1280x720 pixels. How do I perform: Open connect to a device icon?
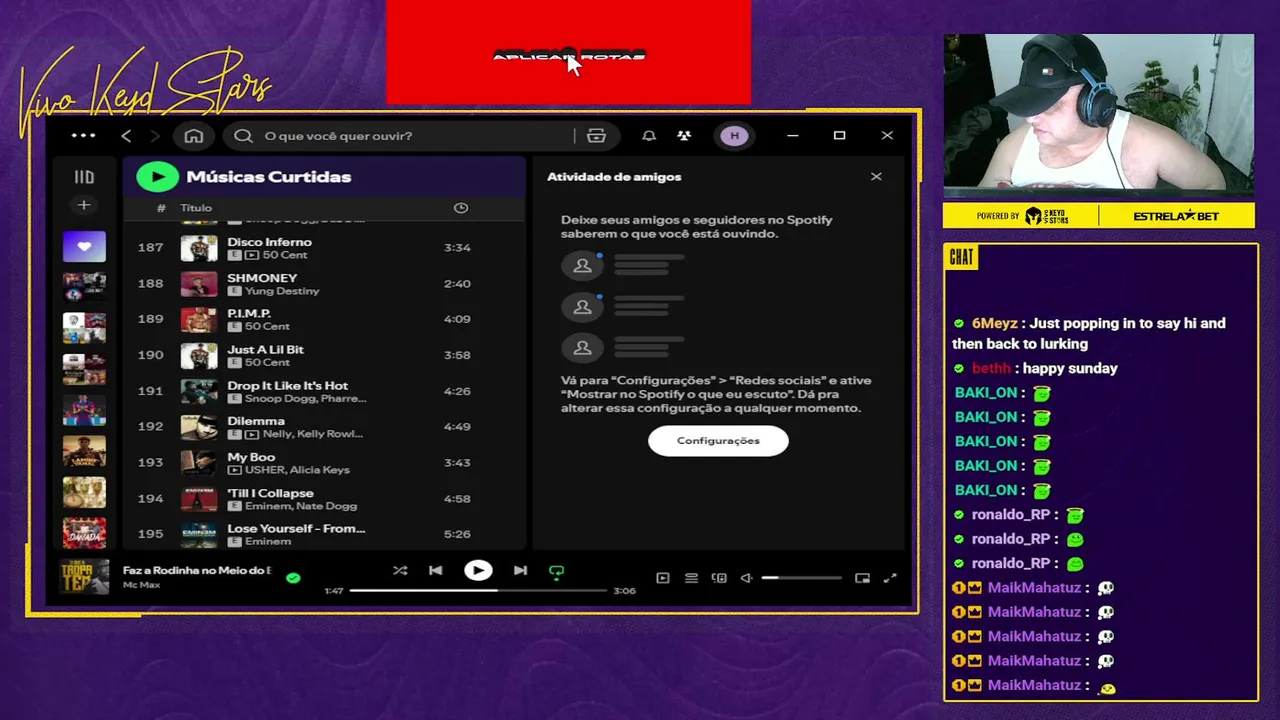pyautogui.click(x=719, y=578)
